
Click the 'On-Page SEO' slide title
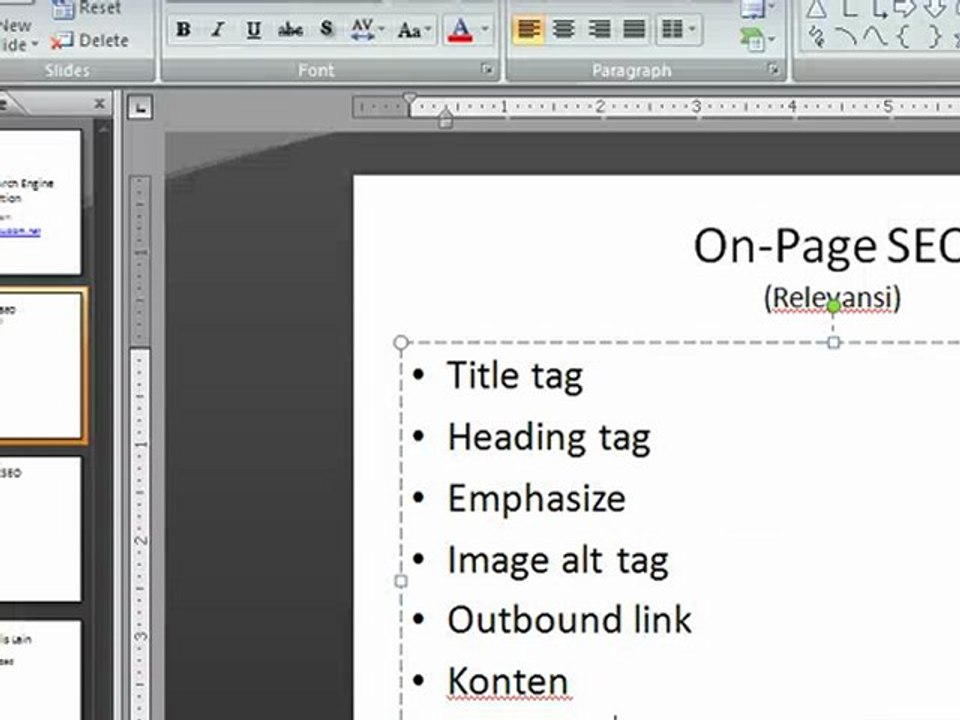[827, 246]
